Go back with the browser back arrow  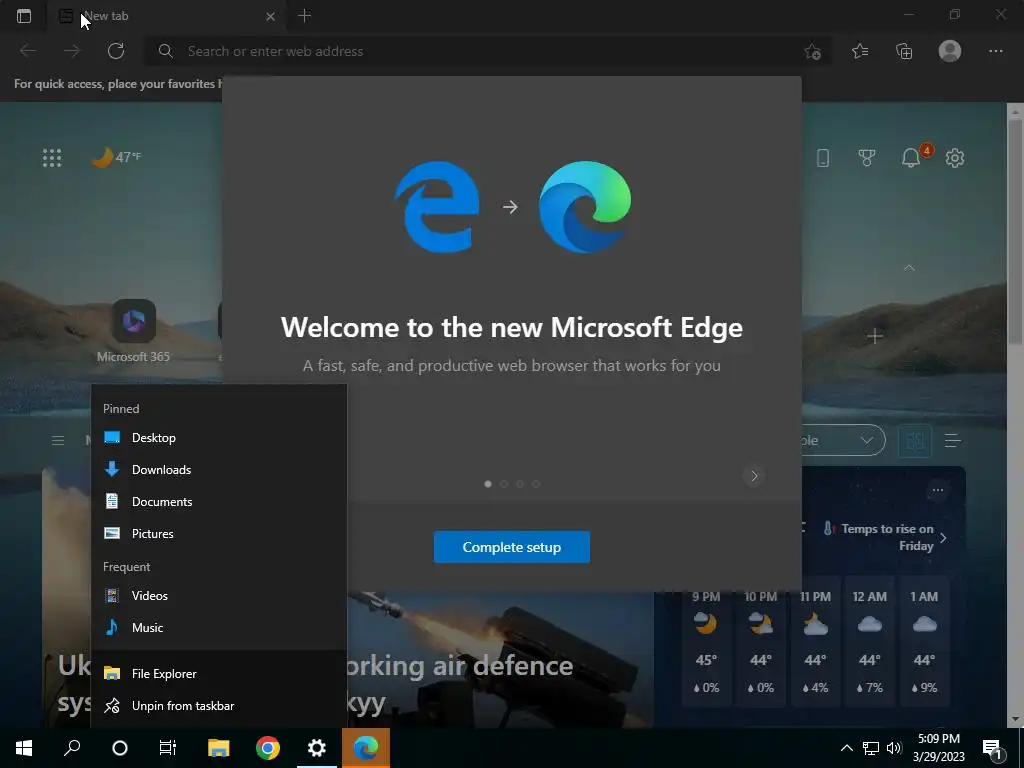(28, 51)
